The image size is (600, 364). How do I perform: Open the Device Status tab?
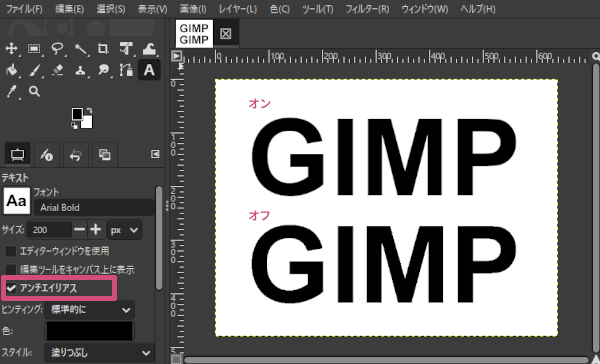tap(47, 154)
